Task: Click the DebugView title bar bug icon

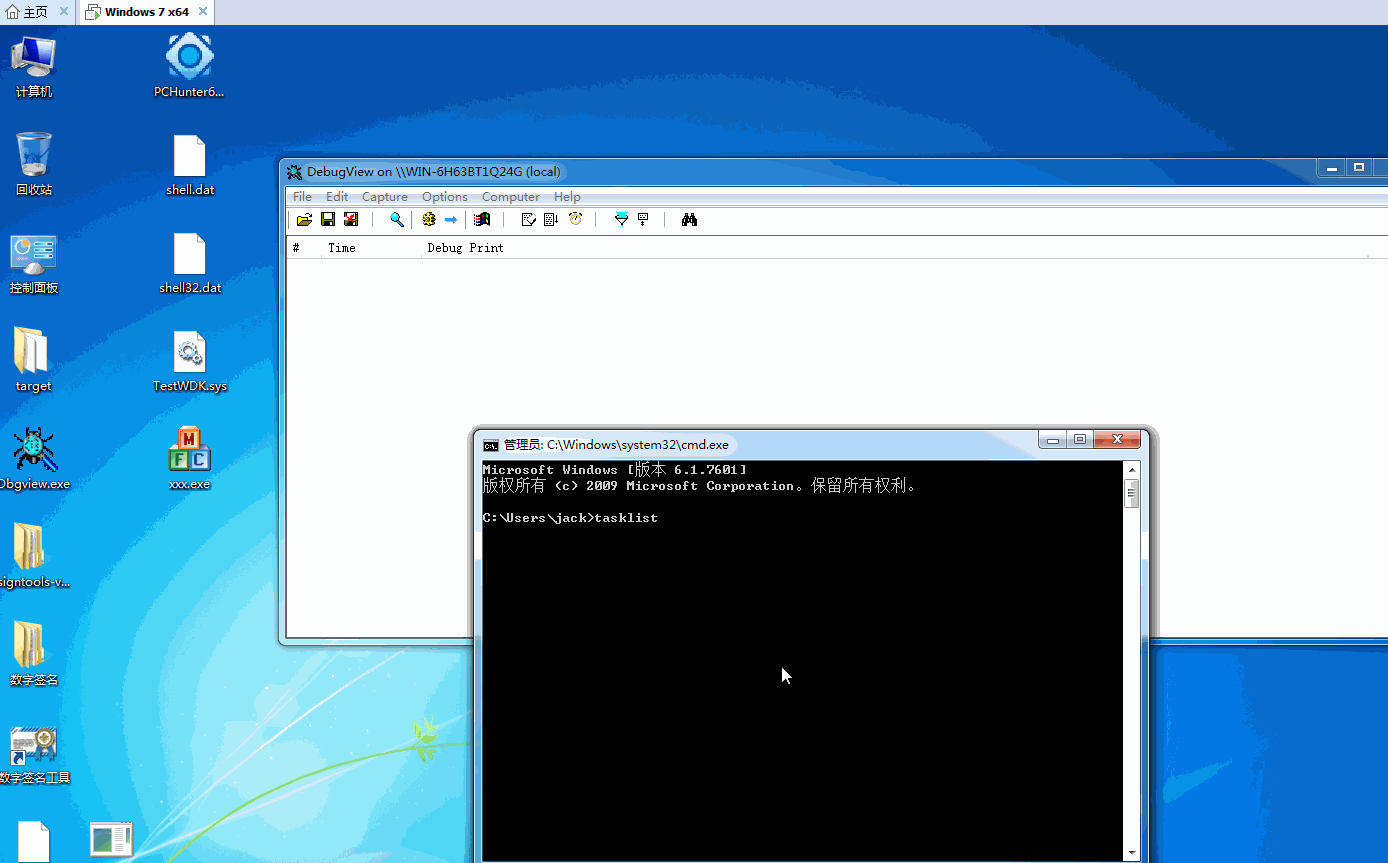Action: pos(295,172)
